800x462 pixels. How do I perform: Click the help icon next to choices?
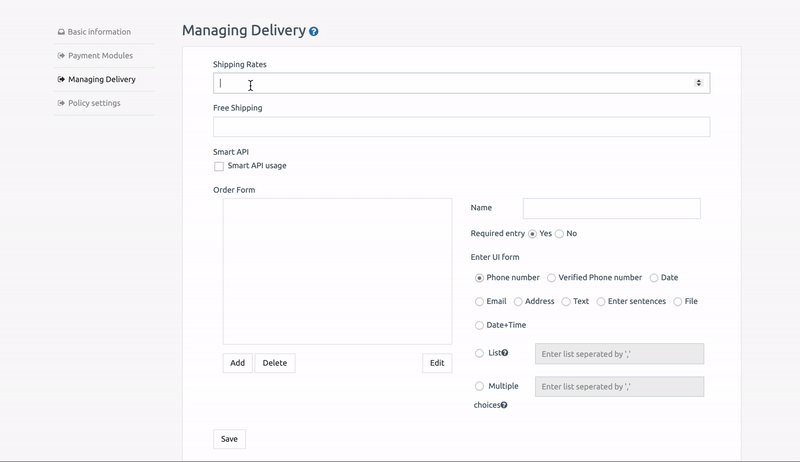(503, 405)
